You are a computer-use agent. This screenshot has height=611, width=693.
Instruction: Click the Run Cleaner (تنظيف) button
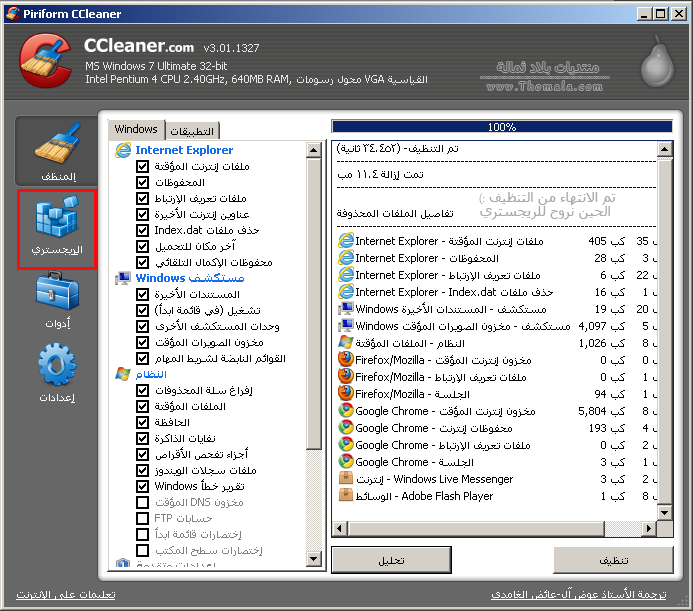coord(613,560)
